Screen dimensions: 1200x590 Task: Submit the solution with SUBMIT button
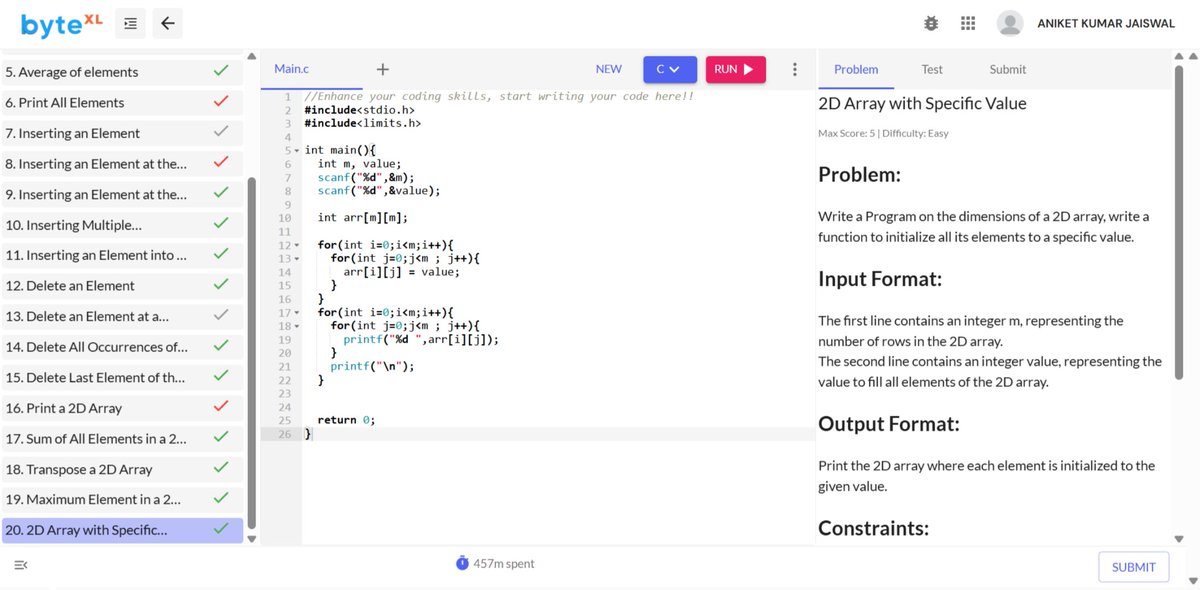coord(1134,567)
